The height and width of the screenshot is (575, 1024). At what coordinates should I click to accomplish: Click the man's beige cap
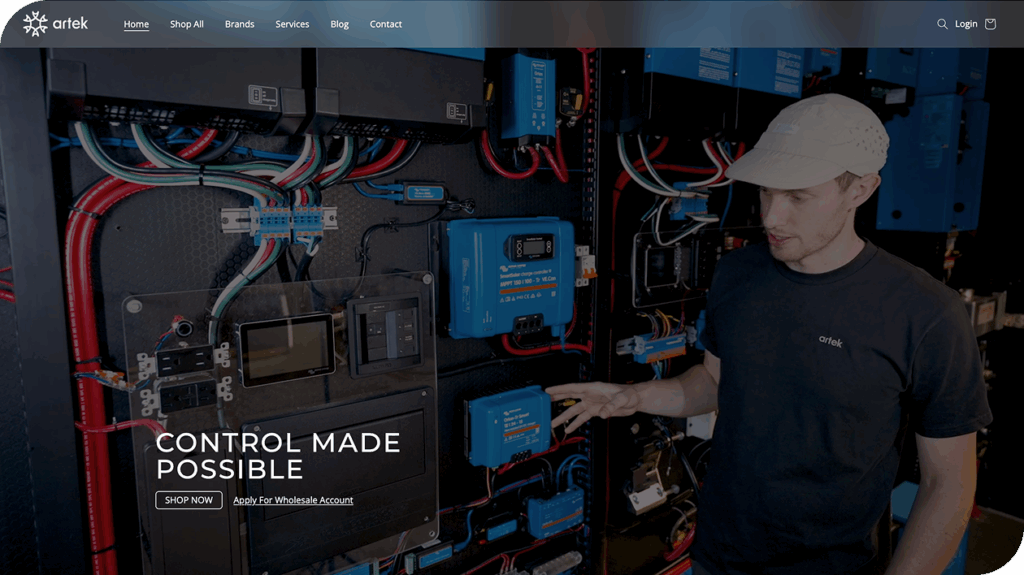pos(812,140)
